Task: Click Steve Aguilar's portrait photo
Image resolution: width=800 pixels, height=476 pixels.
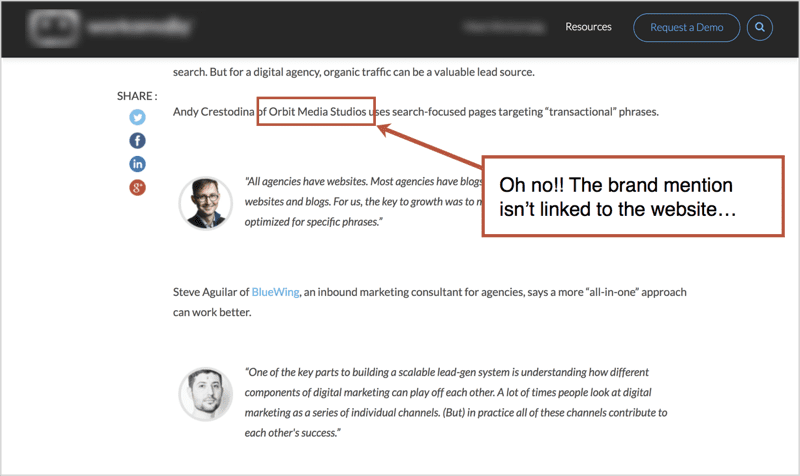Action: click(206, 394)
